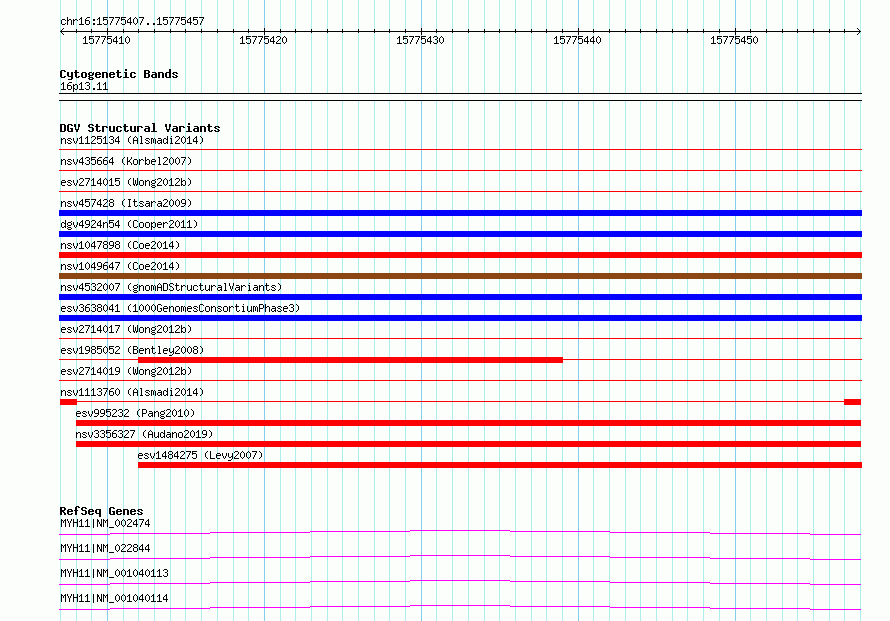Viewport: 890px width, 621px height.
Task: Open transcript MYH11|NM_001040114
Action: (x=114, y=598)
